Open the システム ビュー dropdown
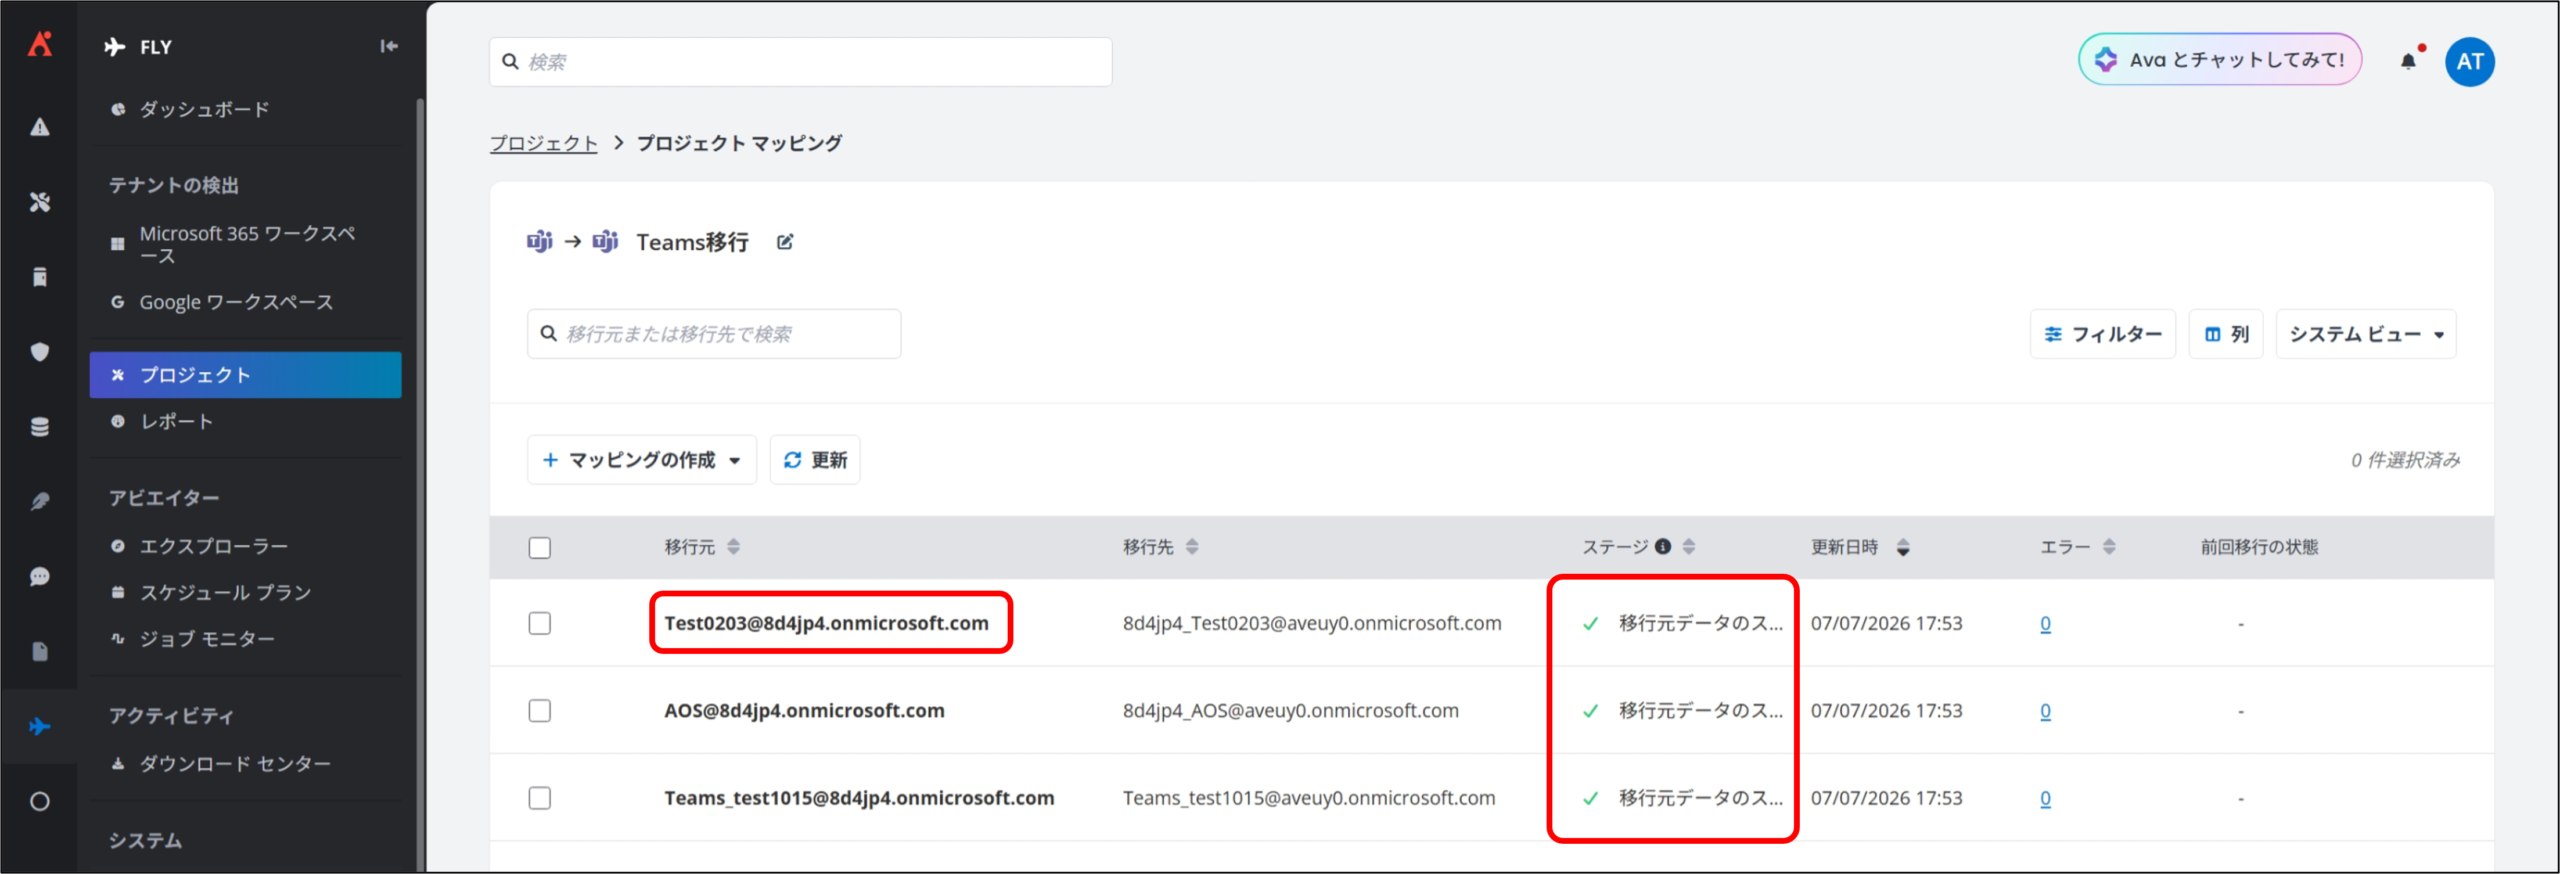This screenshot has width=2560, height=874. tap(2366, 334)
